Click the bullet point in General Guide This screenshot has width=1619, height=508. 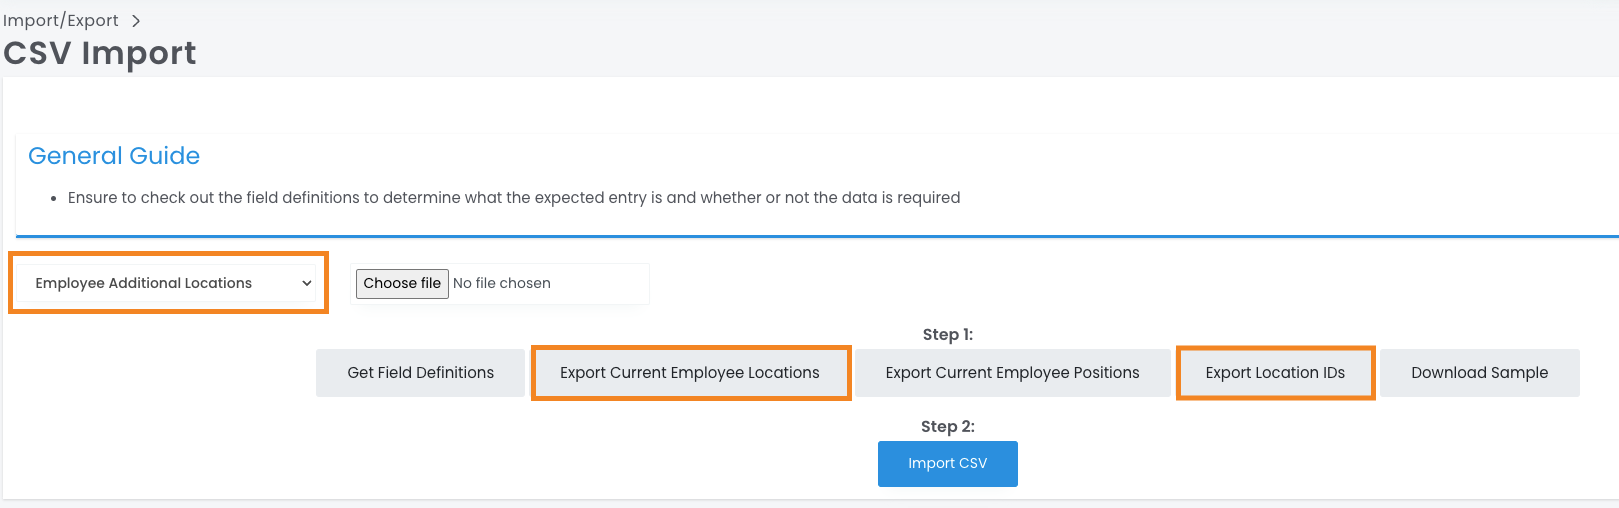(53, 199)
